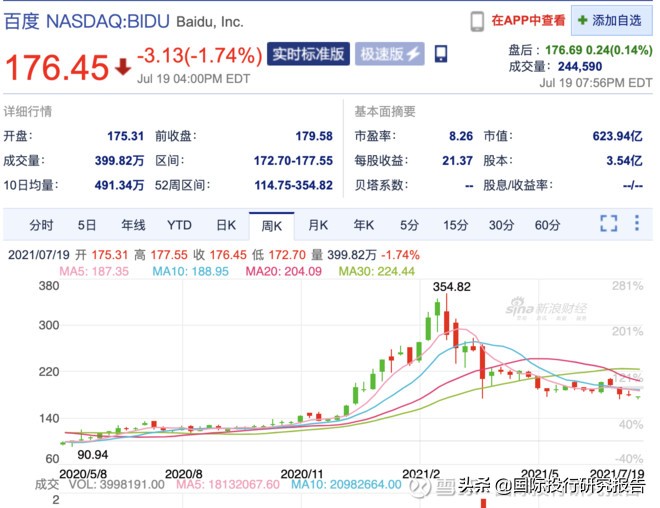The image size is (660, 508).
Task: Click the 详细行情 section heading
Action: click(x=28, y=112)
